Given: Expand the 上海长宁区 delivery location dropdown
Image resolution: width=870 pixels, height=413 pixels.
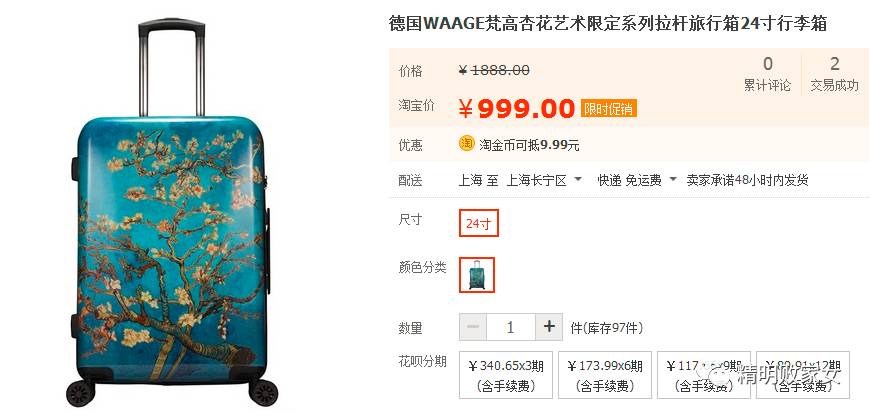Looking at the screenshot, I should pyautogui.click(x=543, y=180).
